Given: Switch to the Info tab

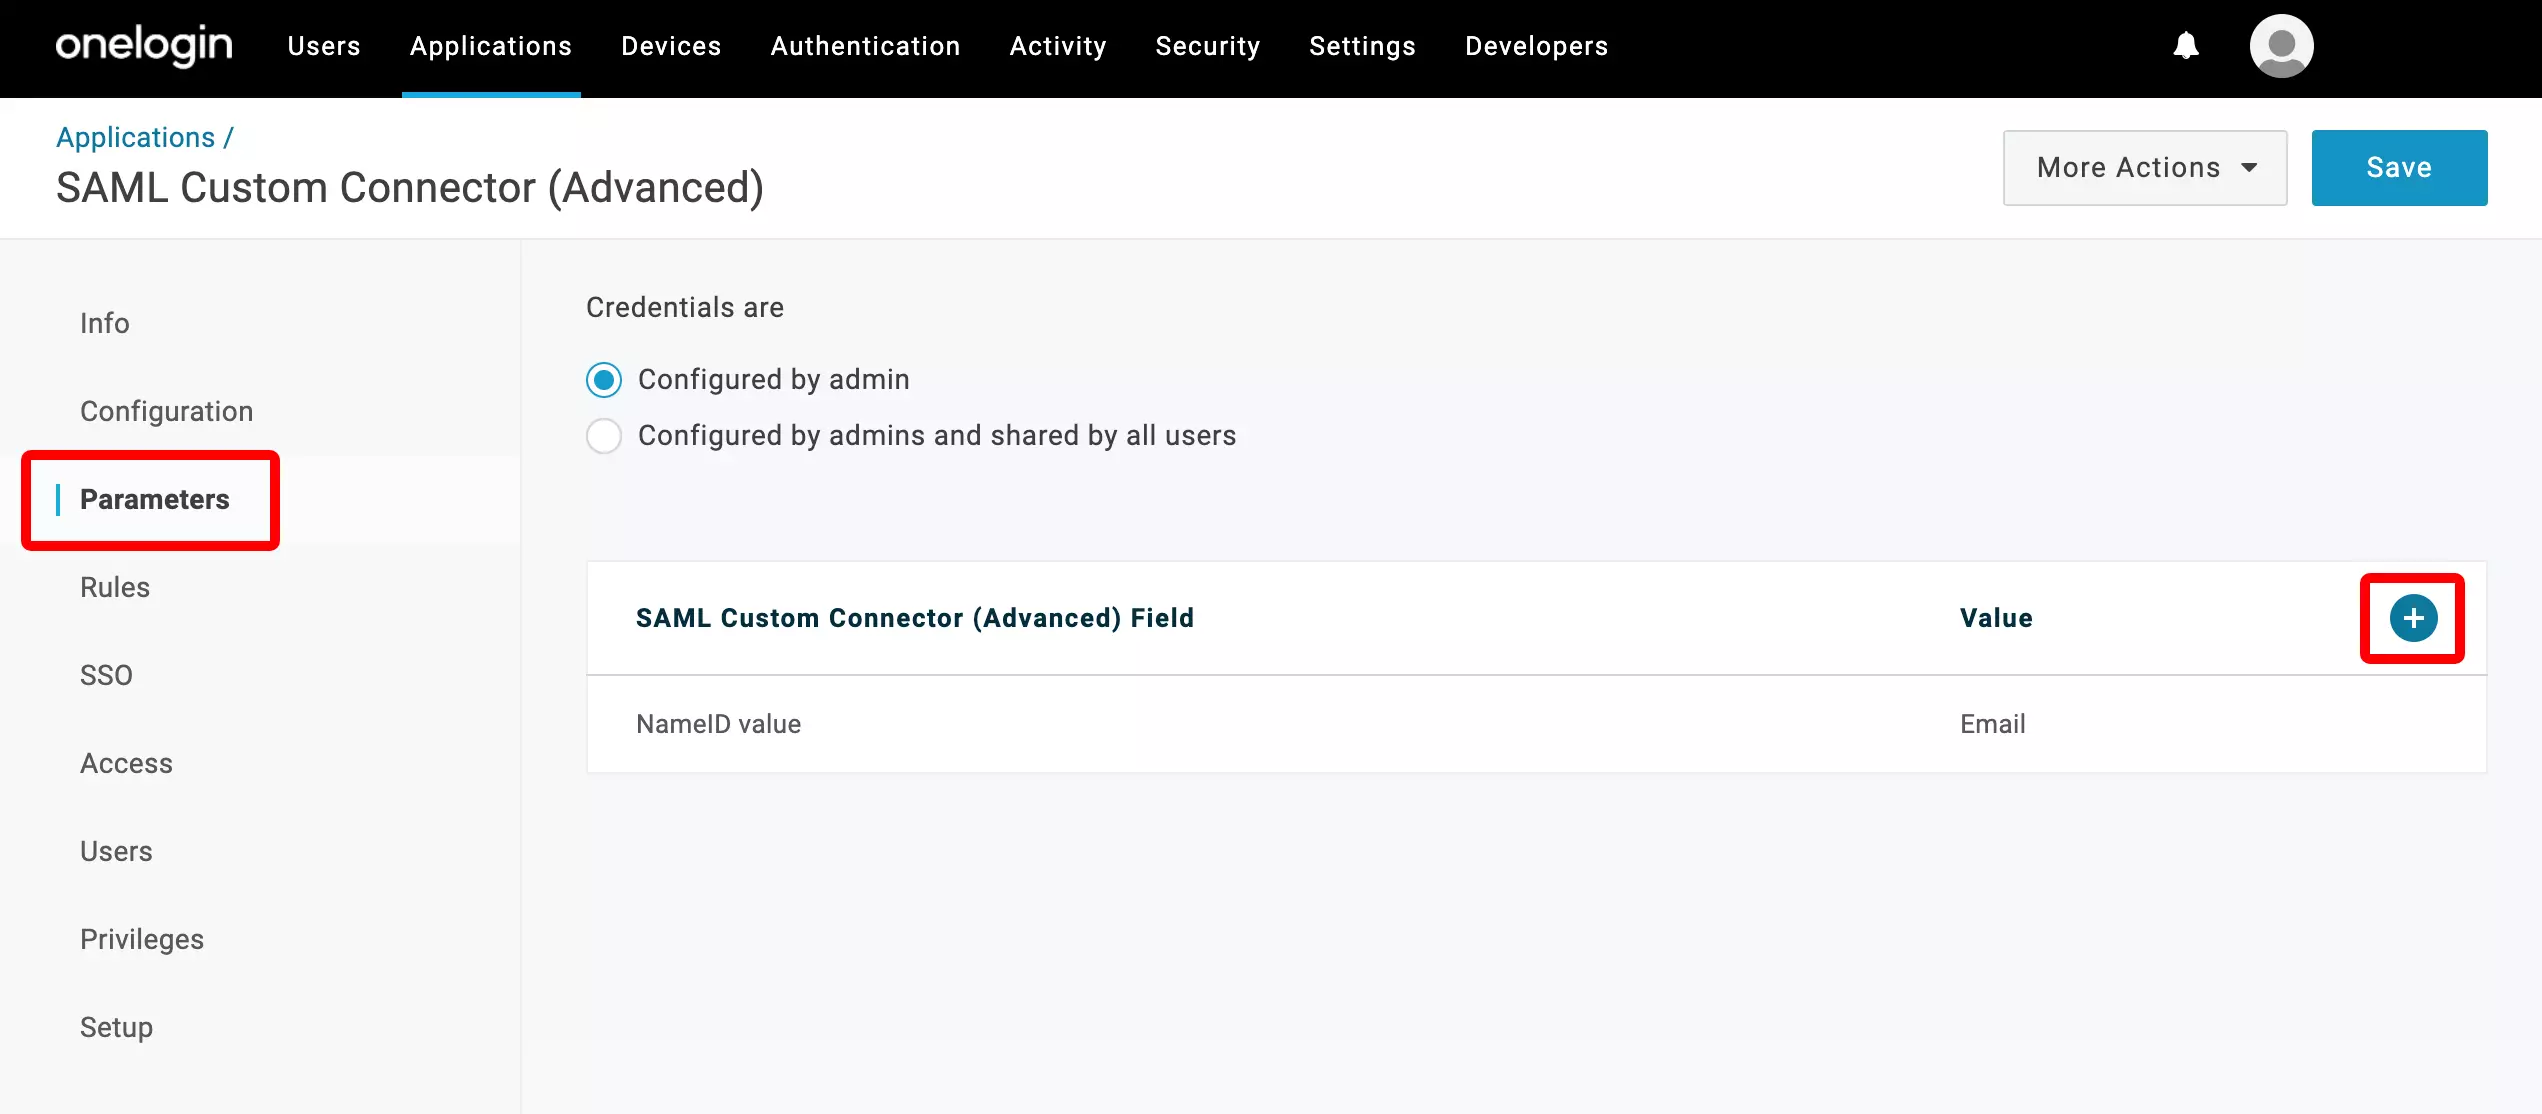Looking at the screenshot, I should click(x=105, y=324).
